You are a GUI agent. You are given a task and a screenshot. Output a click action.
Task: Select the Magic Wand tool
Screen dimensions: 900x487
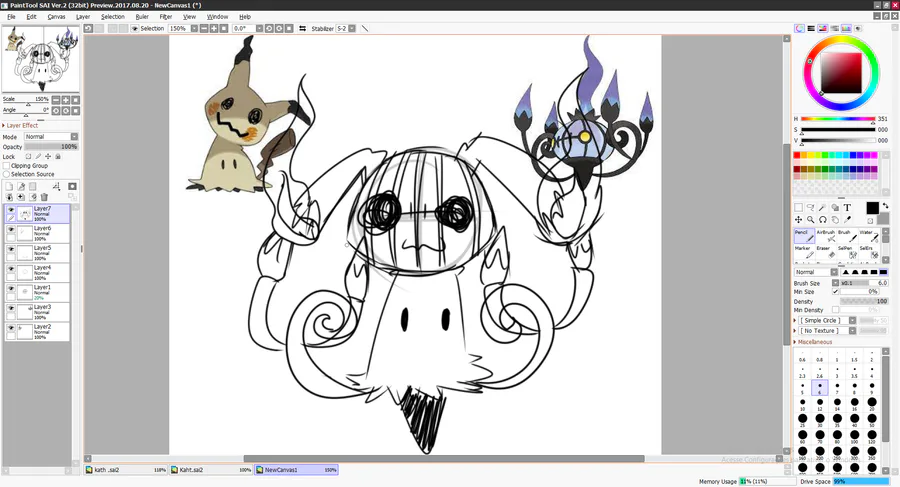[x=823, y=207]
